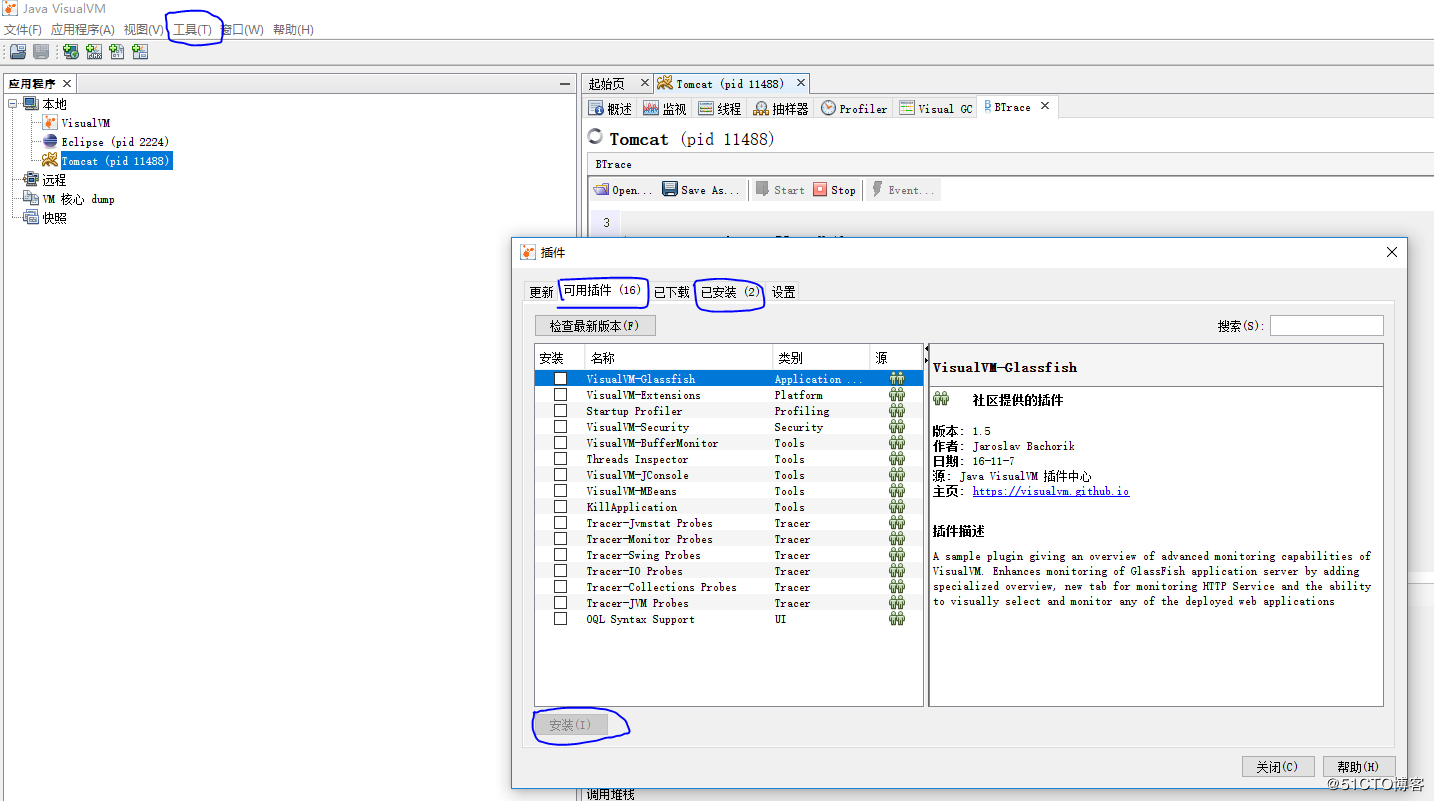Open the 设置 tab in plugins dialog

coord(784,292)
